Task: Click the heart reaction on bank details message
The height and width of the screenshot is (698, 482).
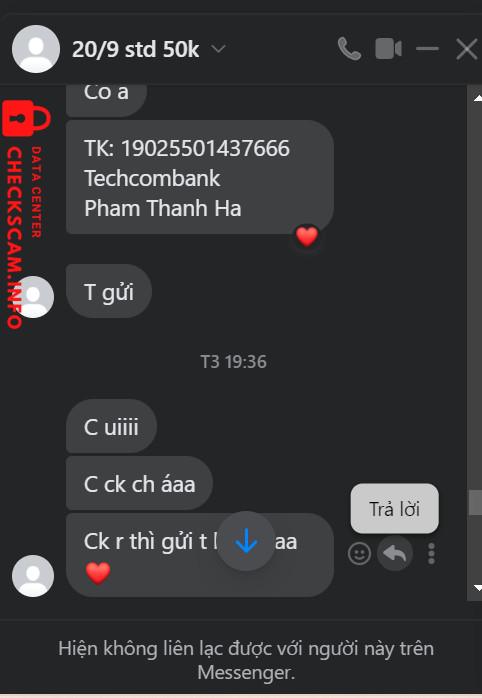Action: (x=307, y=236)
